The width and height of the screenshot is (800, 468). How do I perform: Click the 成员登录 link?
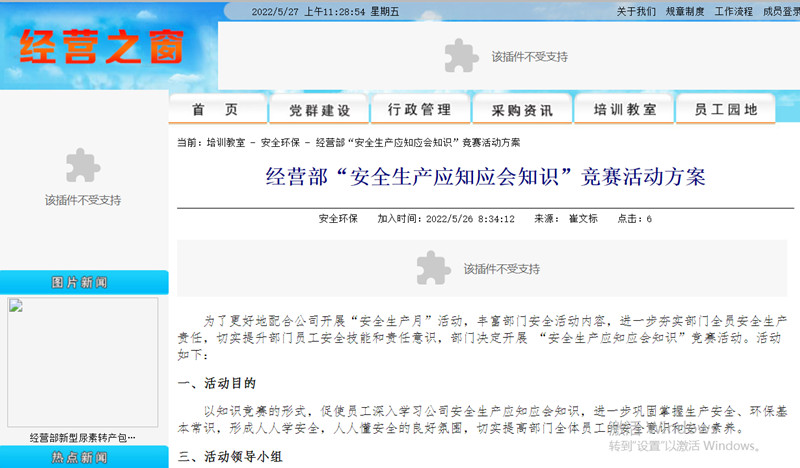tap(781, 12)
